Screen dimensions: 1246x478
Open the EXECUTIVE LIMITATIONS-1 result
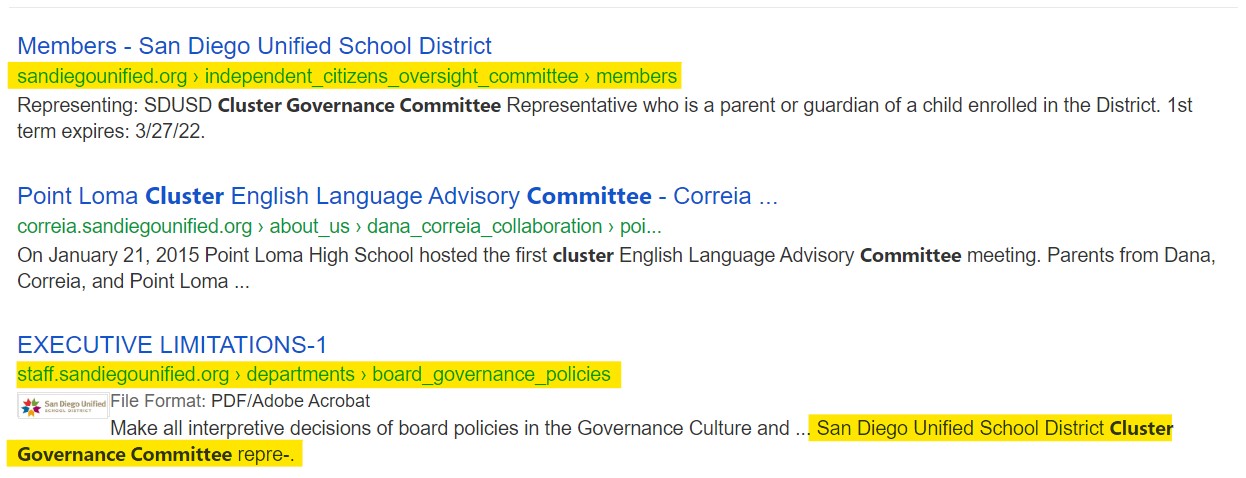(172, 346)
